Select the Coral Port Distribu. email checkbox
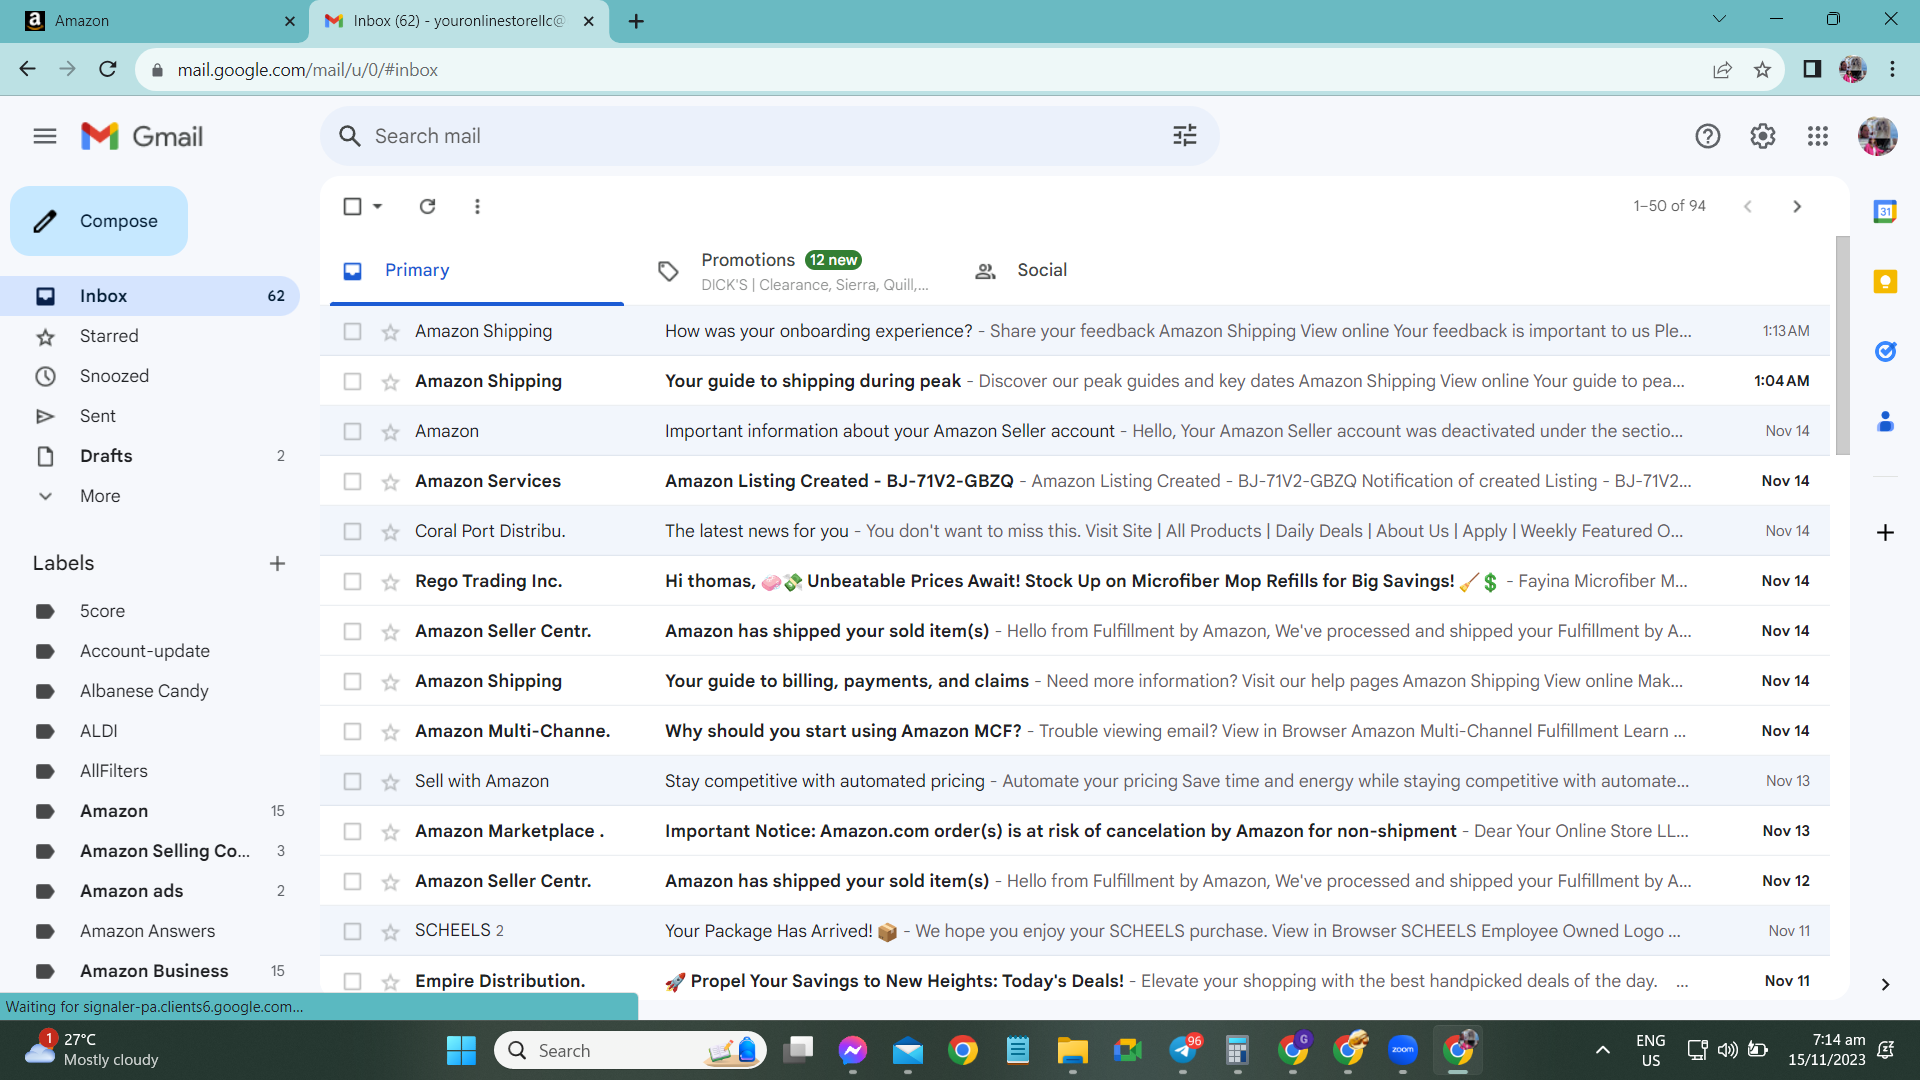This screenshot has height=1080, width=1920. (x=352, y=531)
